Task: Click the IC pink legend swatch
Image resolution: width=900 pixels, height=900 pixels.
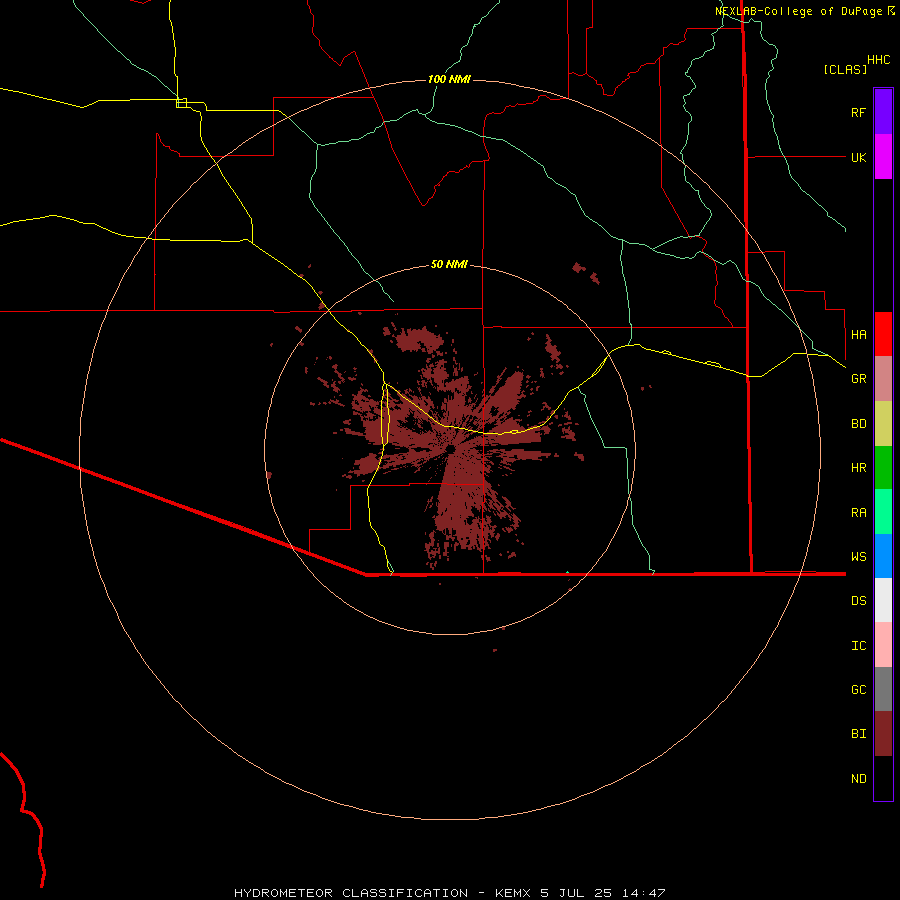Action: point(883,645)
